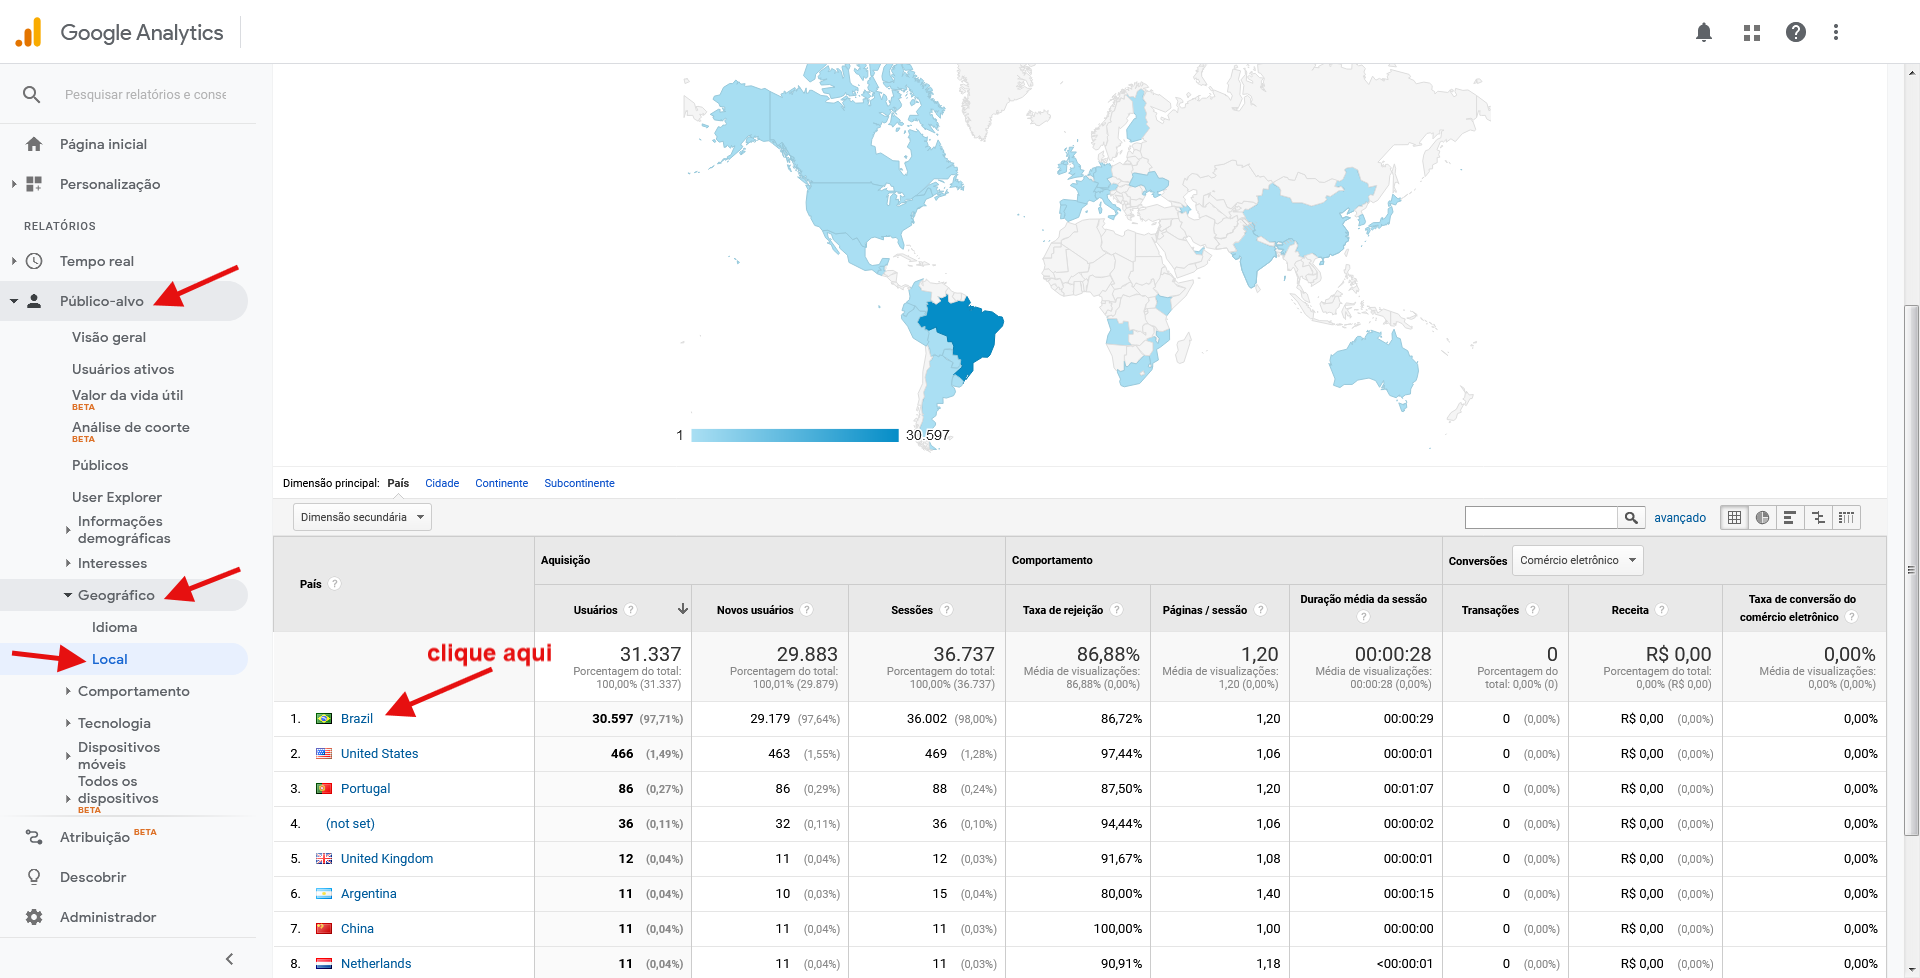Open the Comércio eletrônico conversions dropdown

[x=1577, y=560]
